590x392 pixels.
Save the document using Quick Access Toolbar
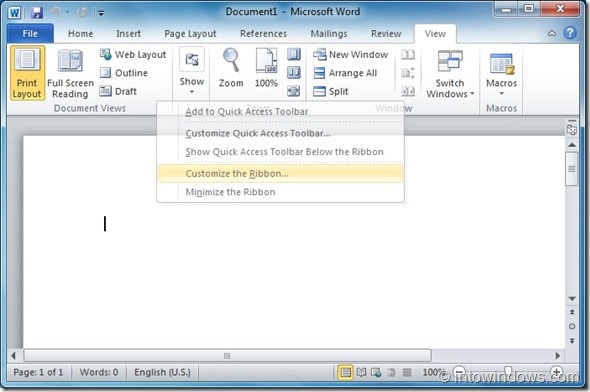[x=36, y=12]
